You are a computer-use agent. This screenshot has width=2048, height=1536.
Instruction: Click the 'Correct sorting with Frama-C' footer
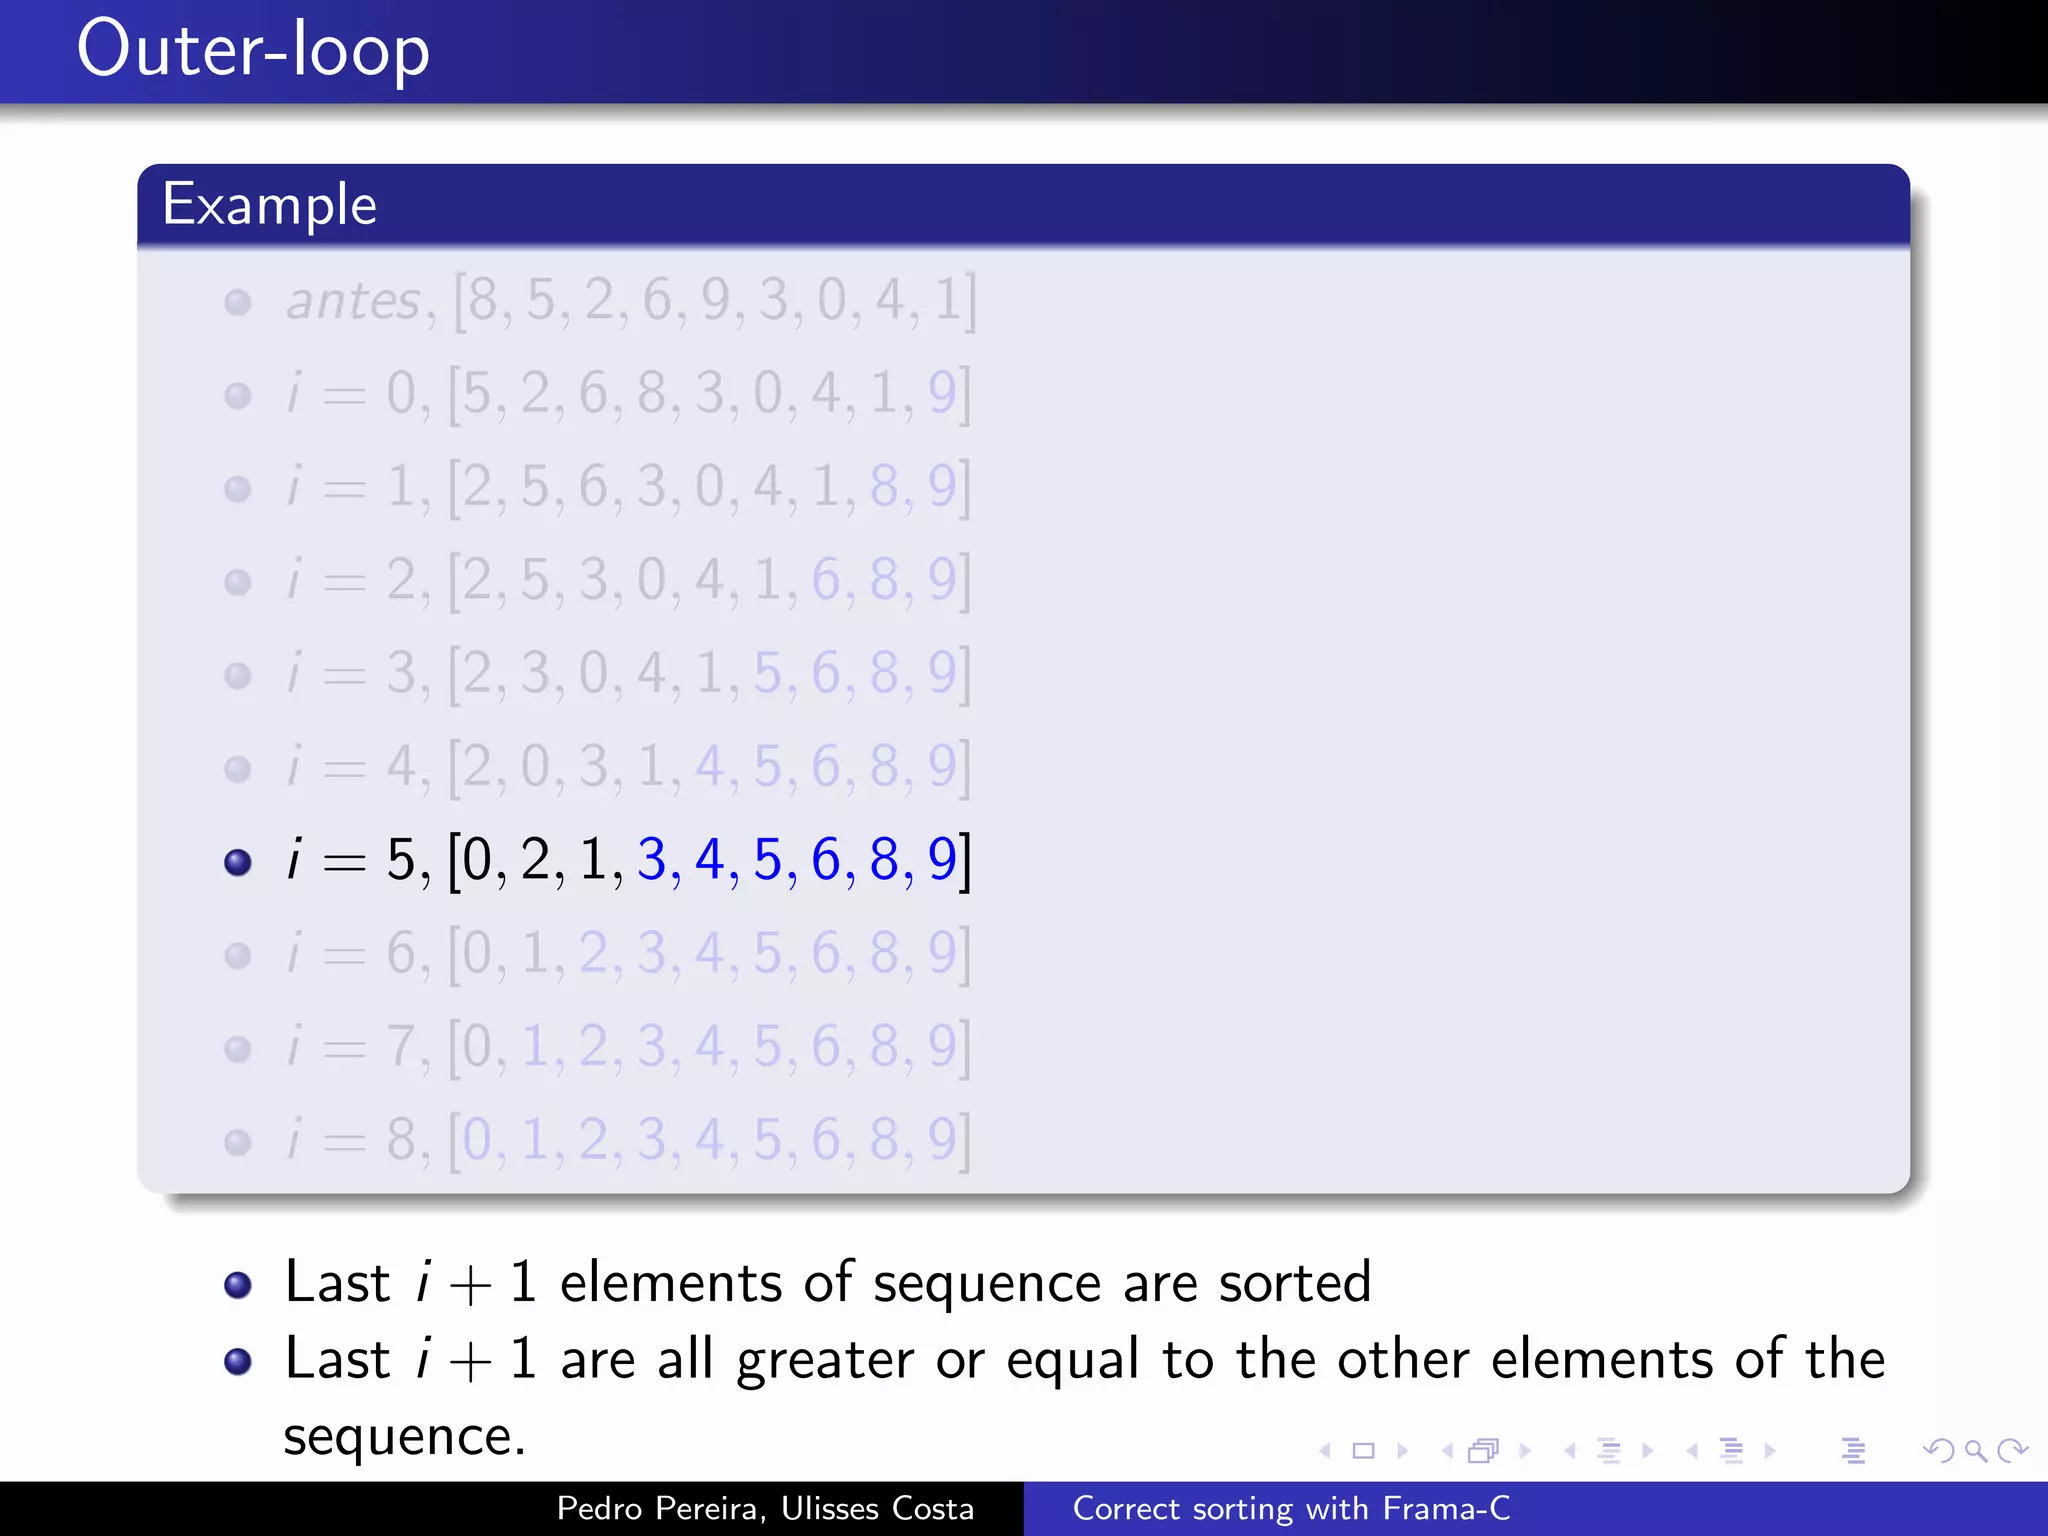[1291, 1508]
